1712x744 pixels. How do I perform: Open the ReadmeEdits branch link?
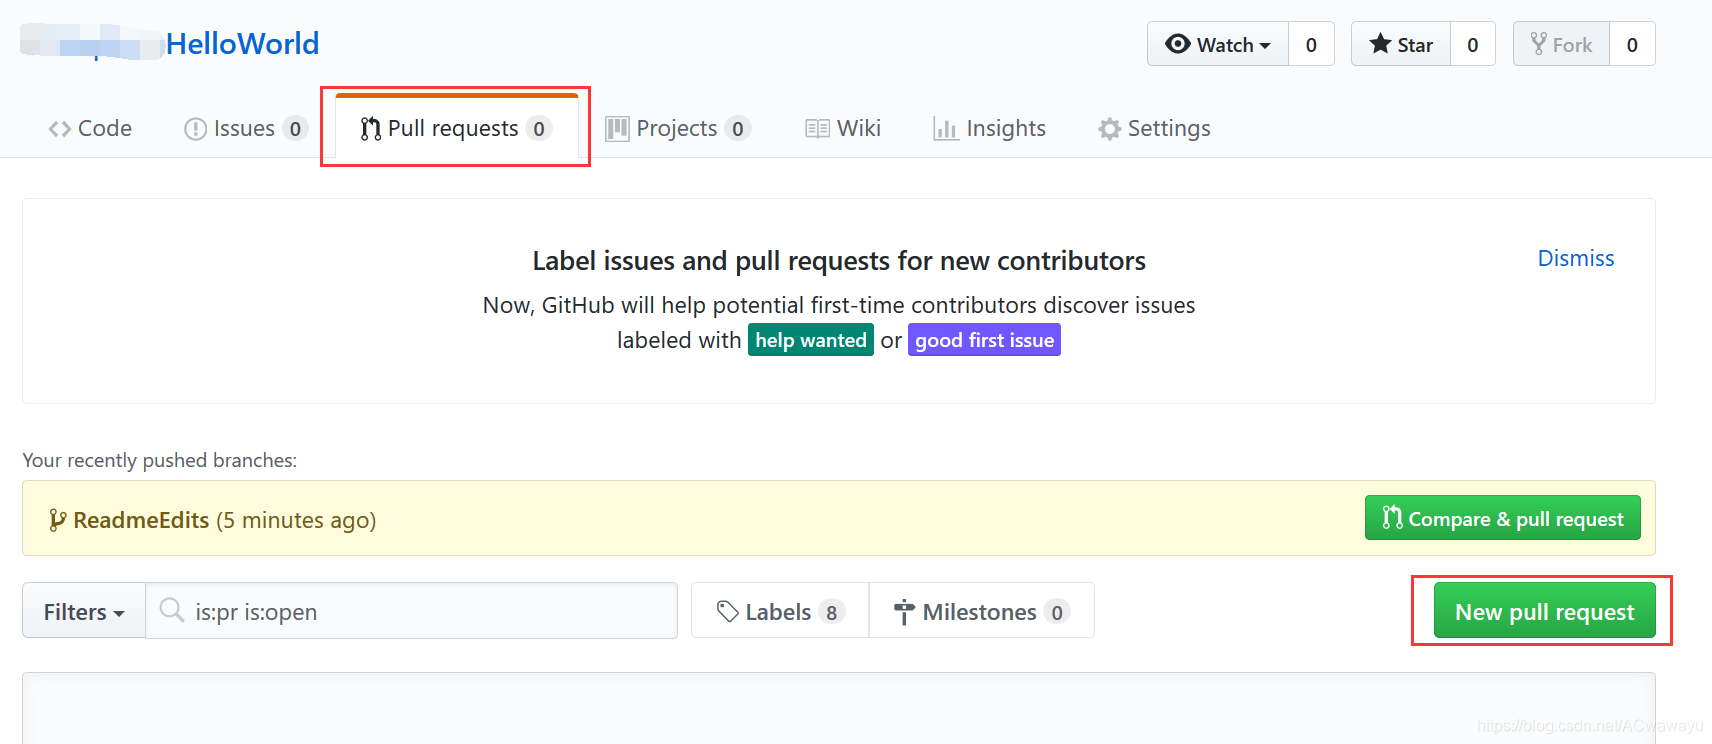pyautogui.click(x=141, y=520)
